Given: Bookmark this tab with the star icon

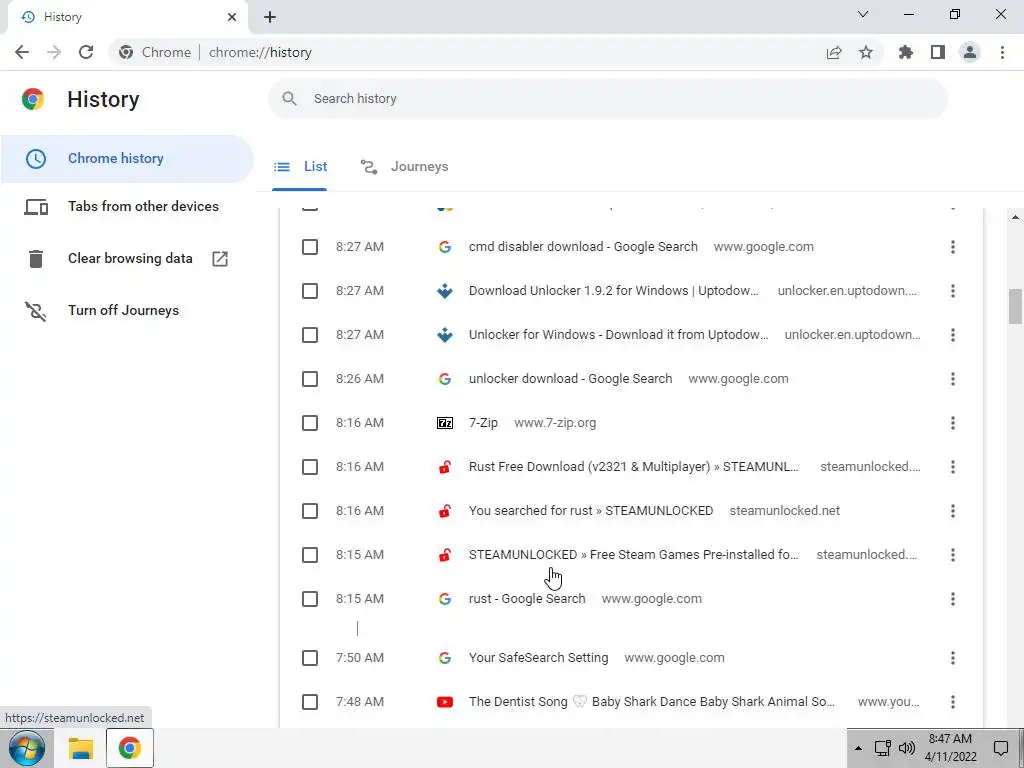Looking at the screenshot, I should [866, 52].
